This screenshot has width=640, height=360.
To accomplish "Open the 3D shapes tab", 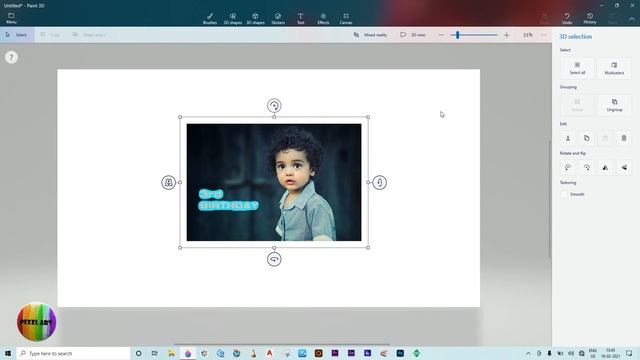I will tap(256, 18).
